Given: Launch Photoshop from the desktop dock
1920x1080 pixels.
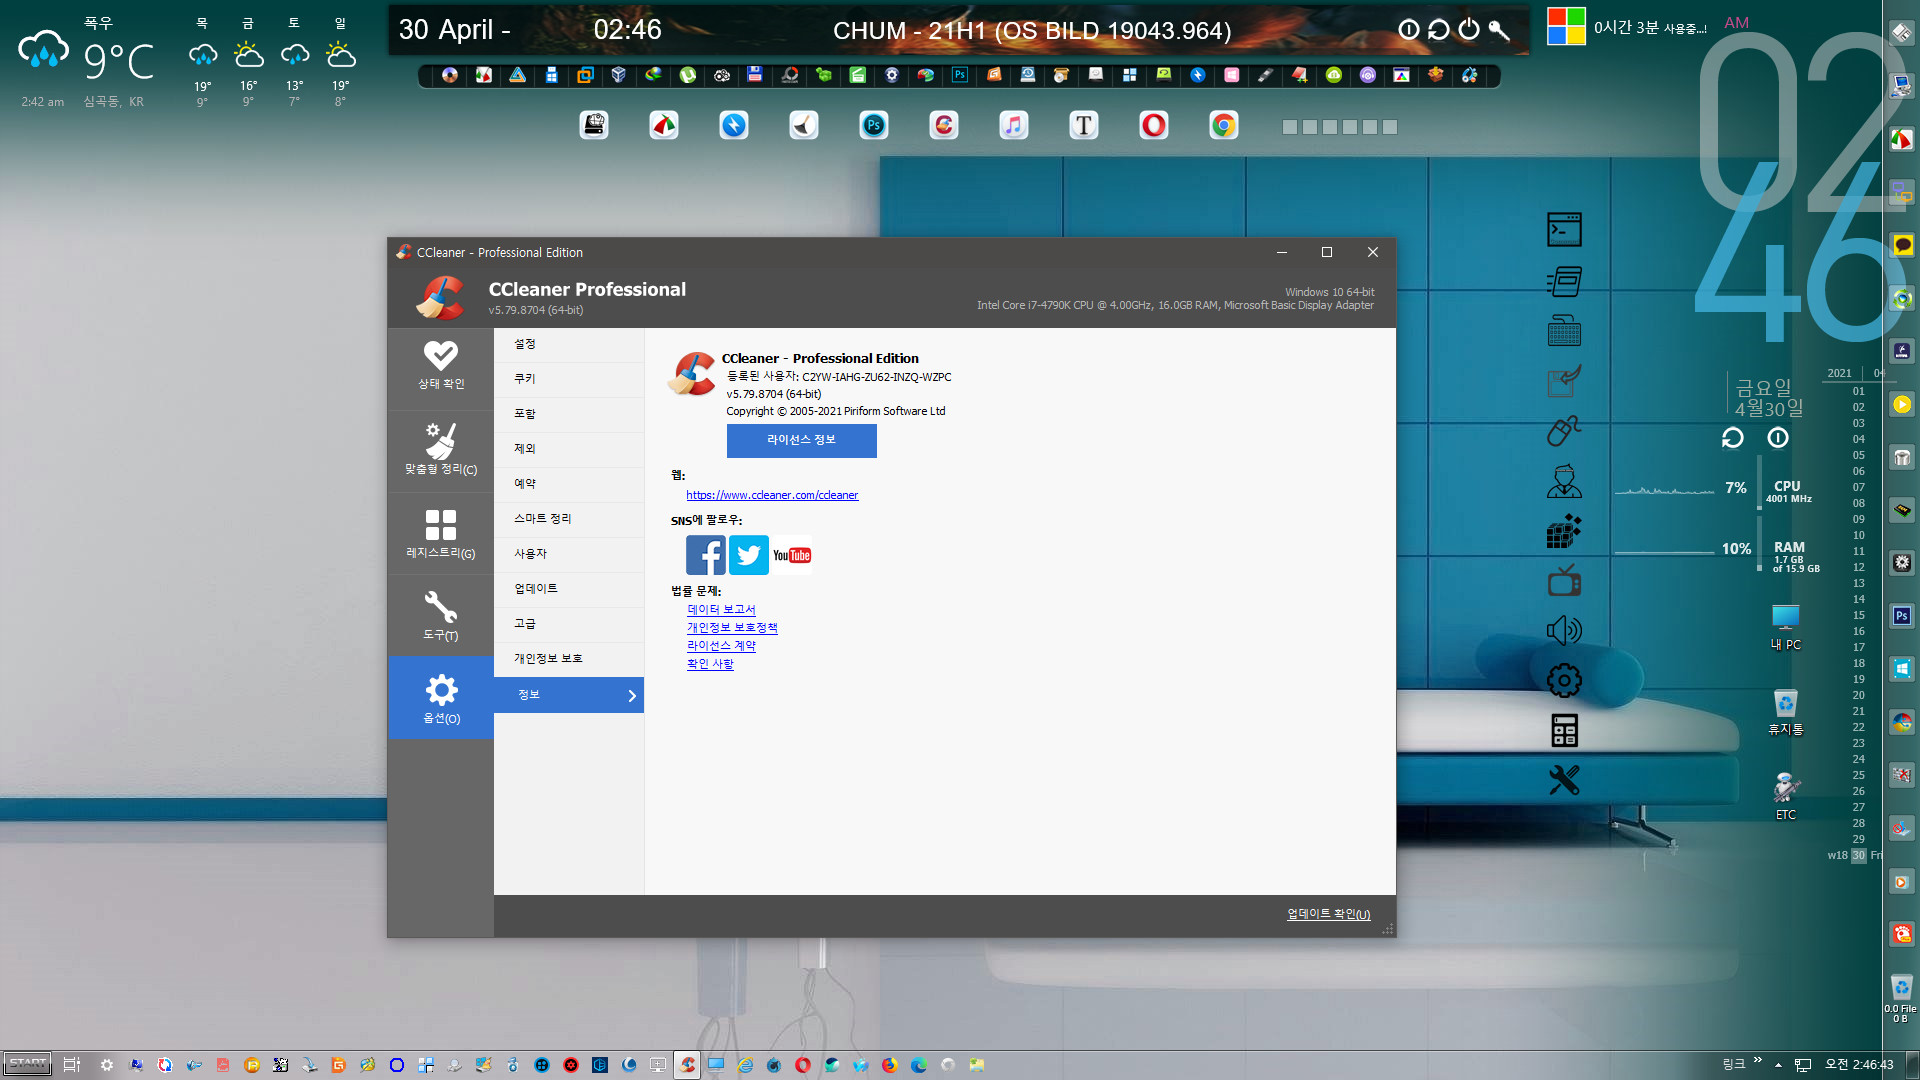Looking at the screenshot, I should point(874,125).
